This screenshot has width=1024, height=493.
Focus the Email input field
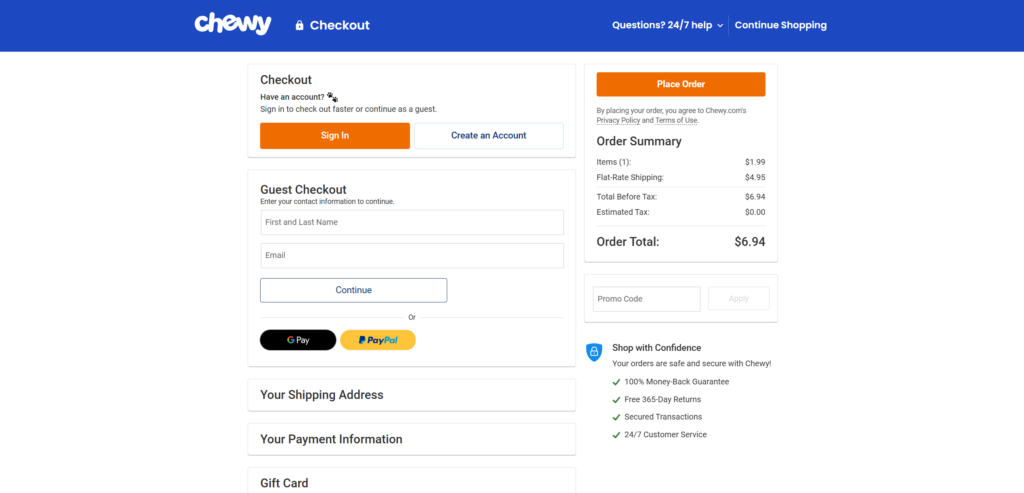click(412, 255)
